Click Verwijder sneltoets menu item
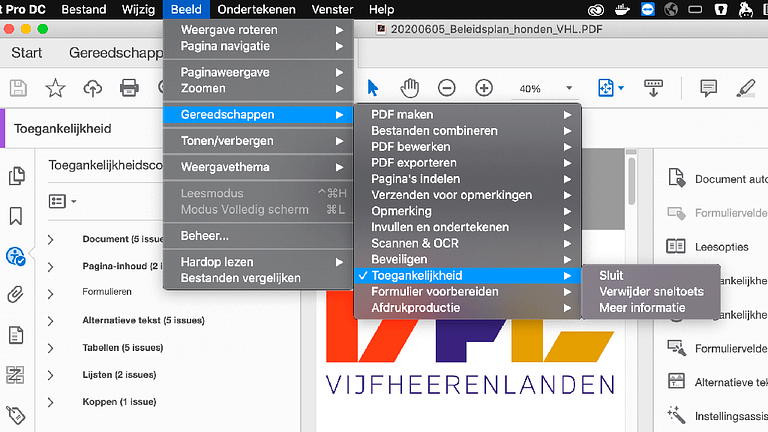The height and width of the screenshot is (432, 768). point(651,291)
